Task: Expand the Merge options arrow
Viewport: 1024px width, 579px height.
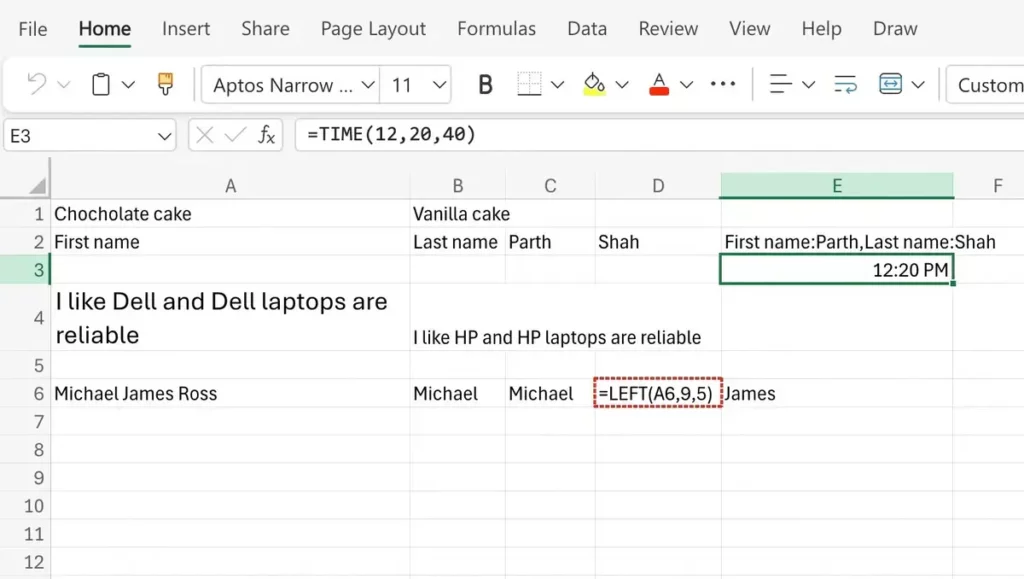Action: click(x=918, y=84)
